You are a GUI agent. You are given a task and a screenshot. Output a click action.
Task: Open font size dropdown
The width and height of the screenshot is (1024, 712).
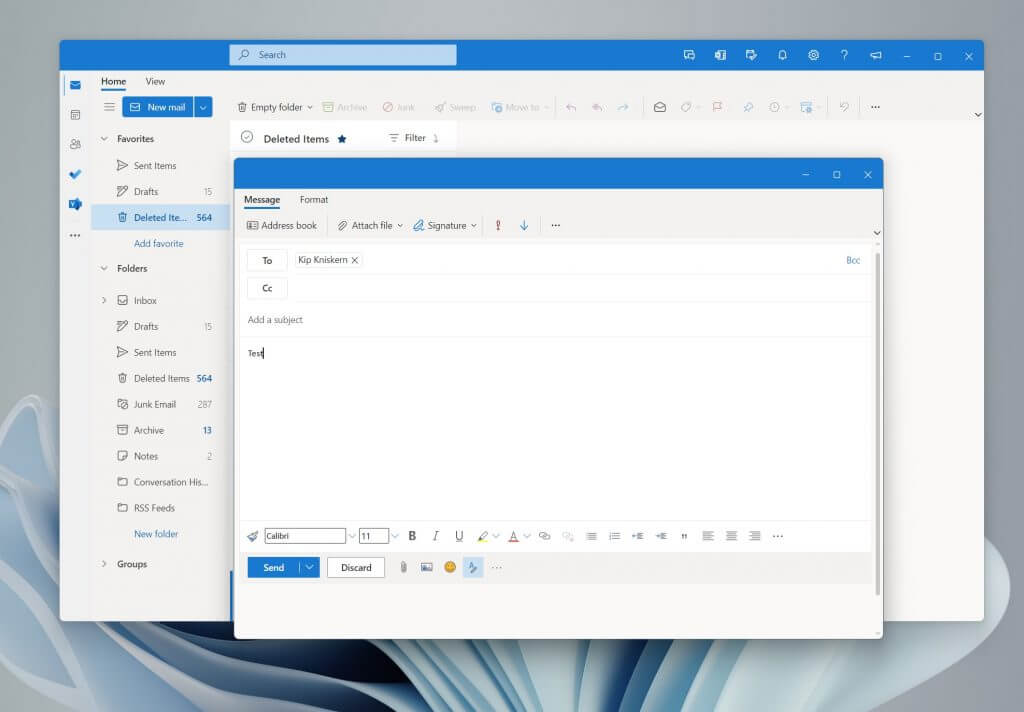394,536
